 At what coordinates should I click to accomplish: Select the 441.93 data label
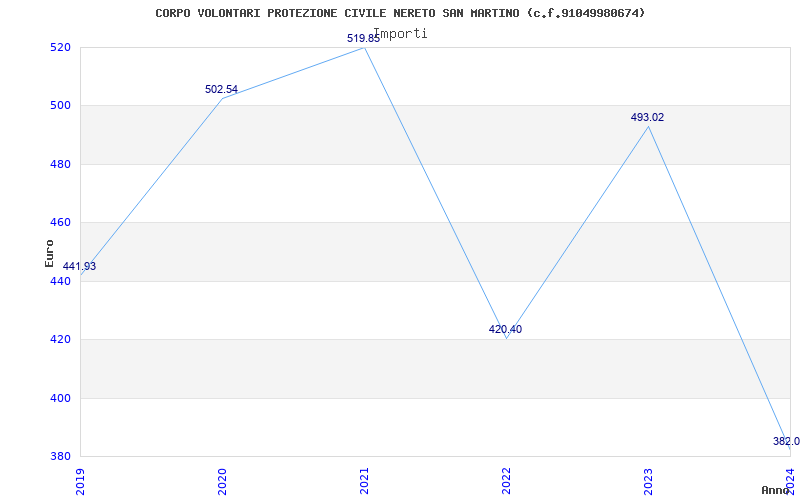pos(79,266)
